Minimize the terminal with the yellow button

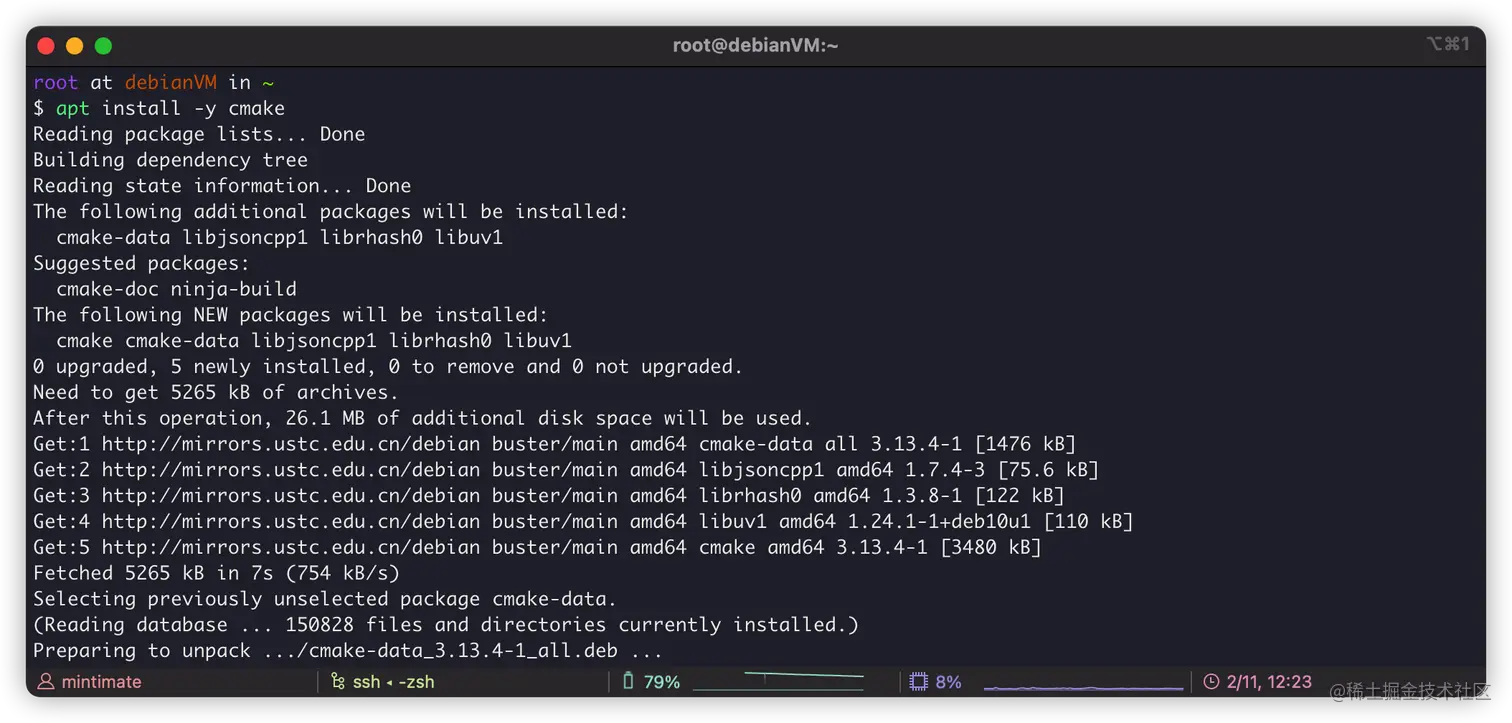(x=74, y=45)
